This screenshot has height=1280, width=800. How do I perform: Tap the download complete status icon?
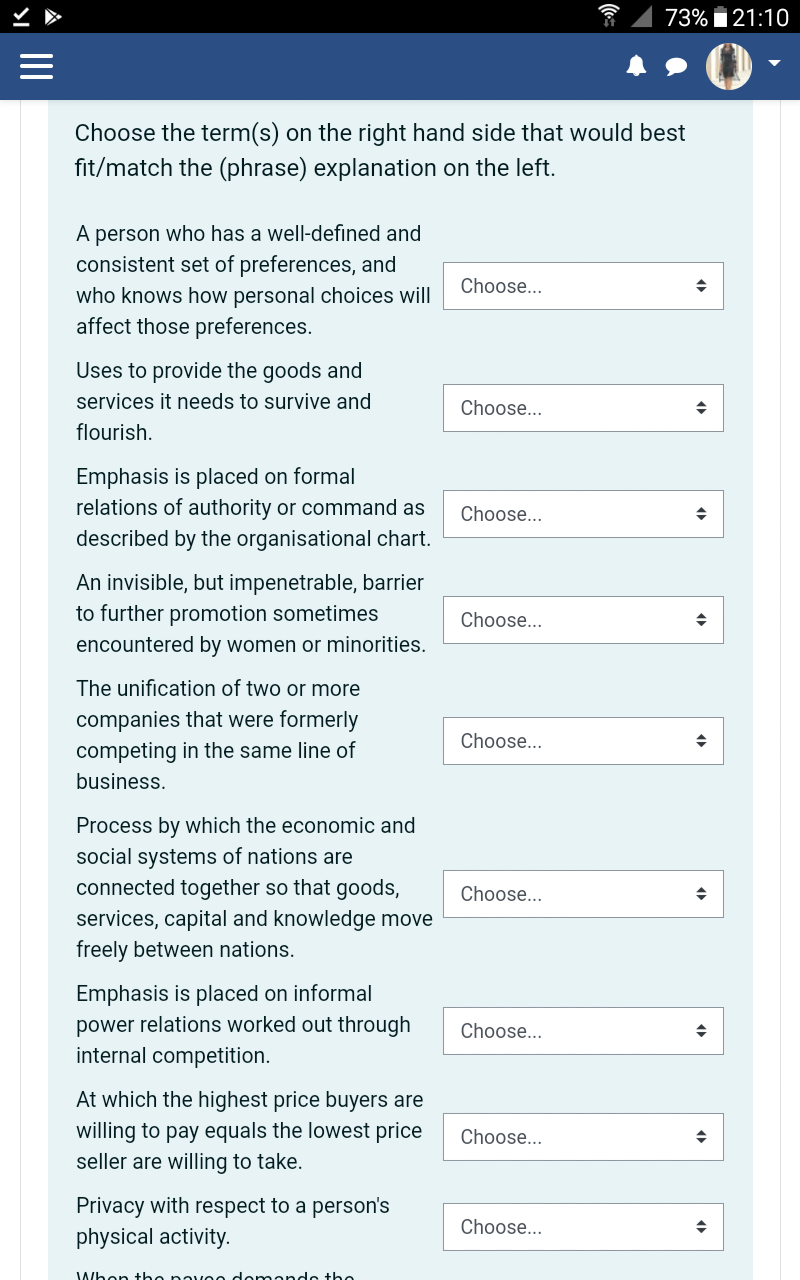pos(20,16)
